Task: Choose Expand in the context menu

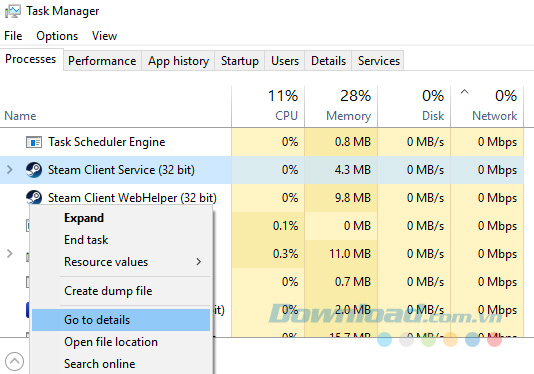Action: 121,218
